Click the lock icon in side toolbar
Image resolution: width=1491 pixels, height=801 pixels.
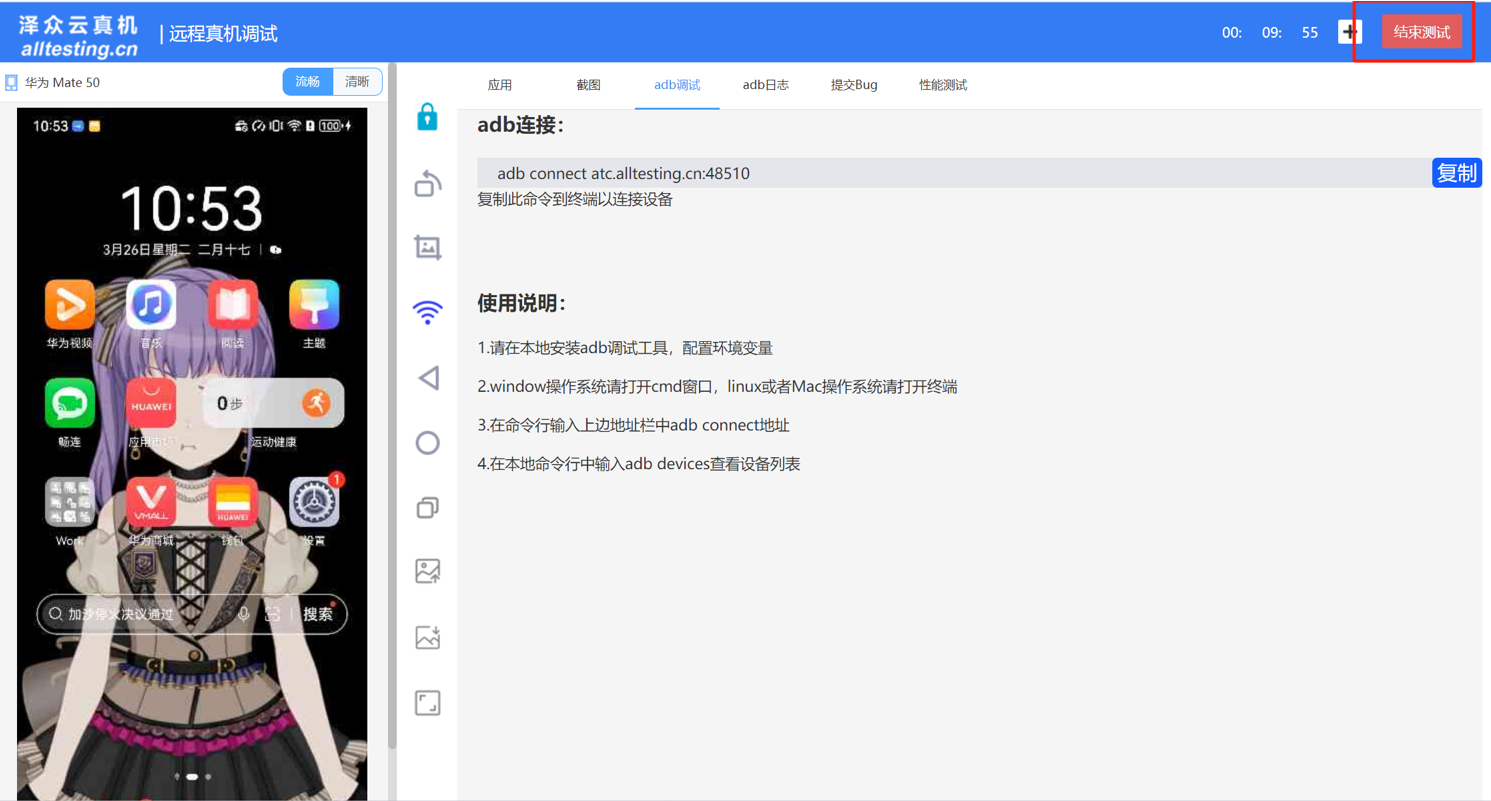(x=428, y=117)
